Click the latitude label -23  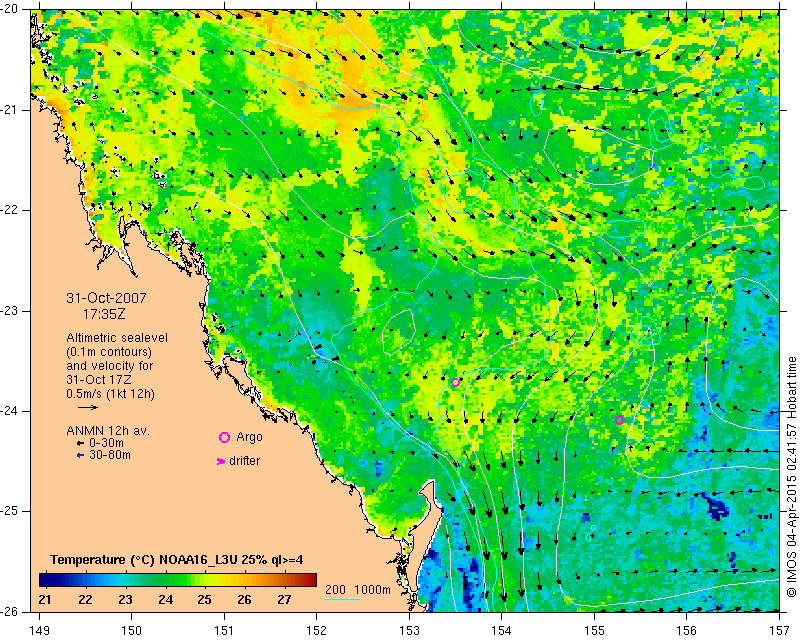(9, 311)
